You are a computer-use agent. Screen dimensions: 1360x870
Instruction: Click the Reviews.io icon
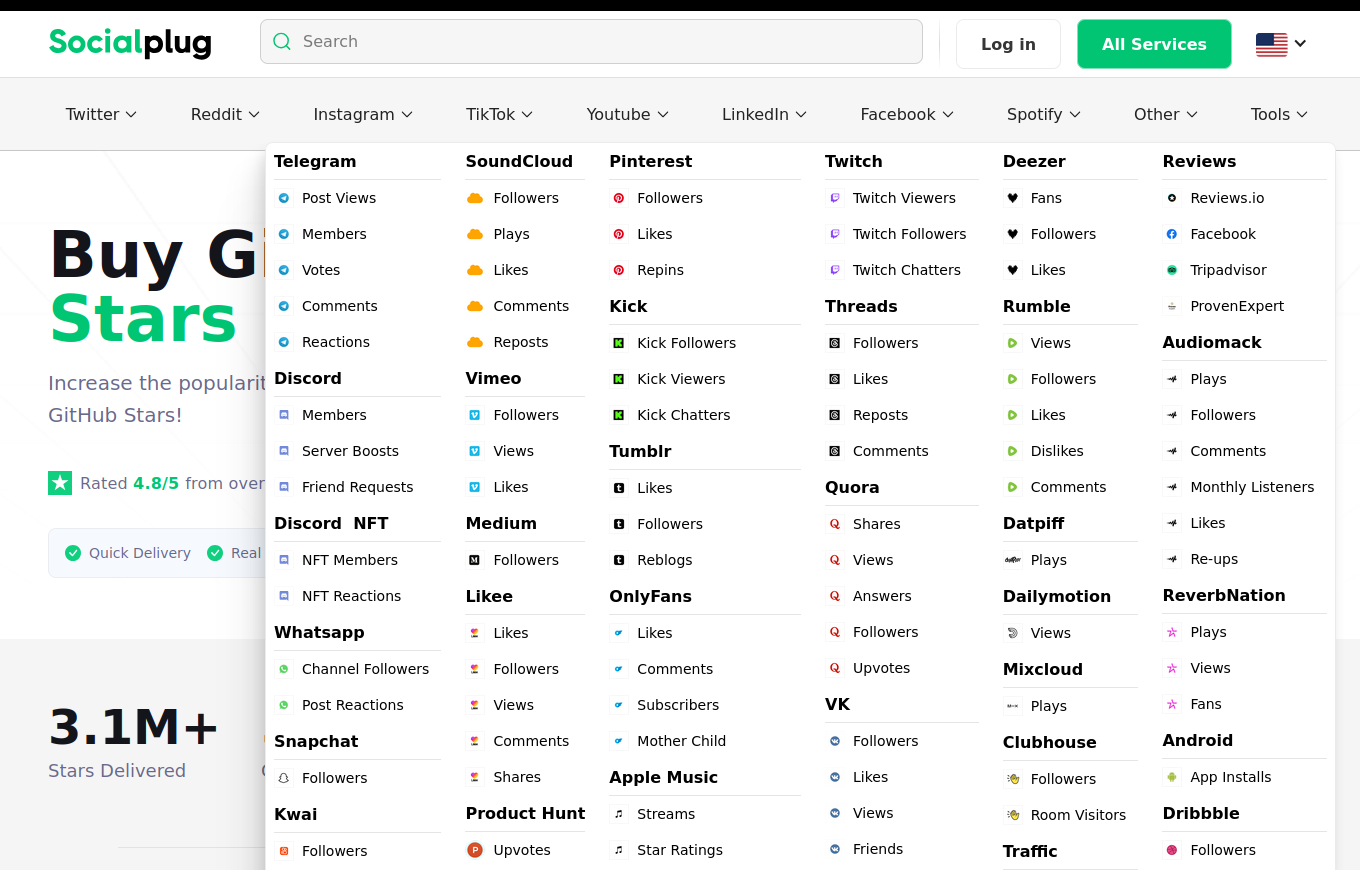point(1172,198)
